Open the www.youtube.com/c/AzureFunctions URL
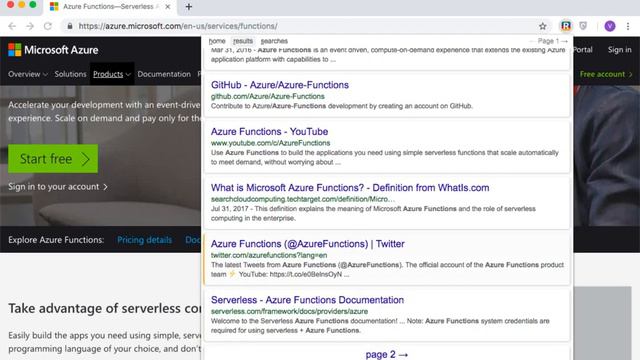The image size is (640, 360). tap(270, 143)
